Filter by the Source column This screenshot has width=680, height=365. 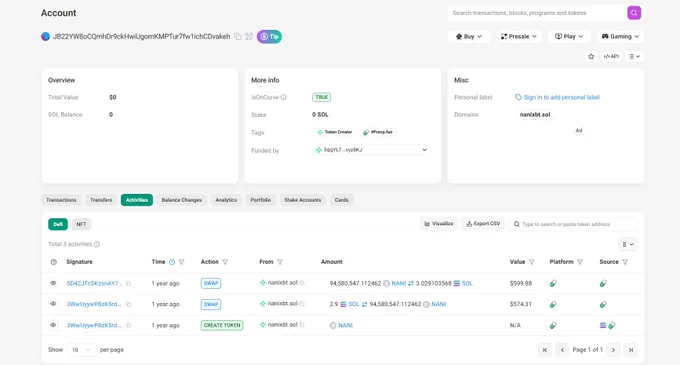pos(625,262)
